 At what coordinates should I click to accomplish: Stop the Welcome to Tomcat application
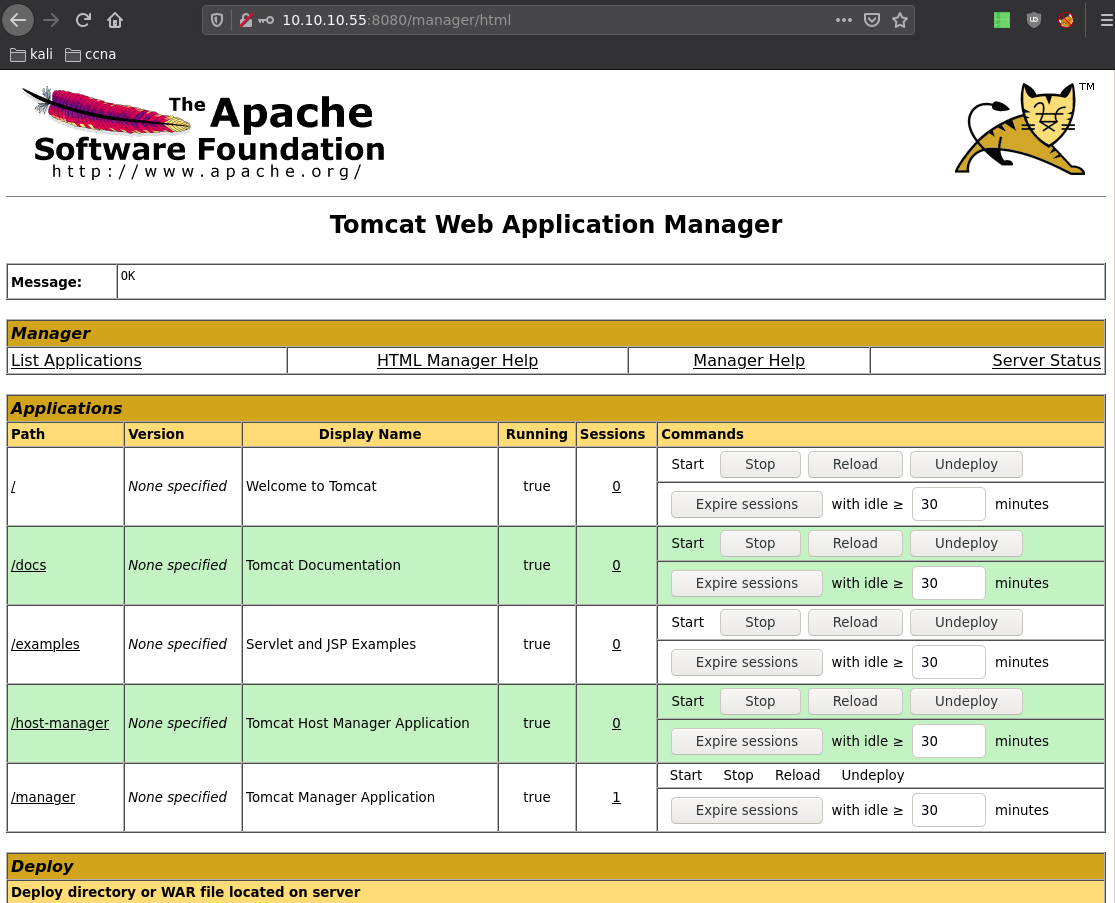pos(760,464)
